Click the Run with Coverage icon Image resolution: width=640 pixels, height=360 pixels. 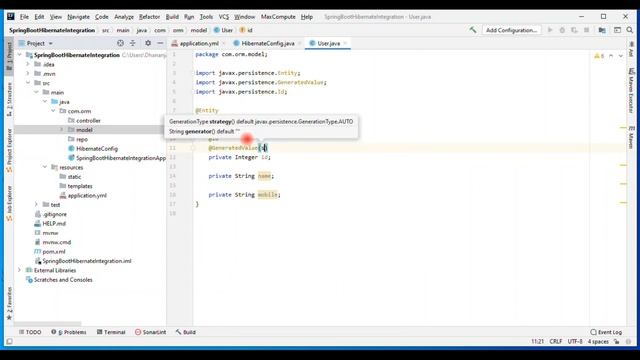pos(574,30)
